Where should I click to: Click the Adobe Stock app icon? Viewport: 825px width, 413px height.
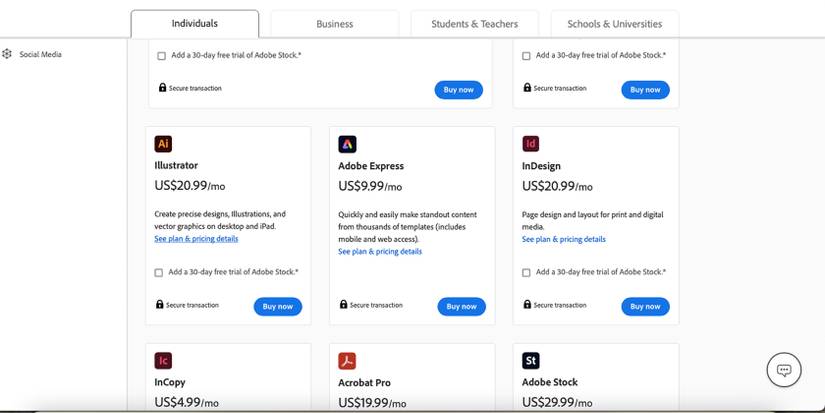531,361
